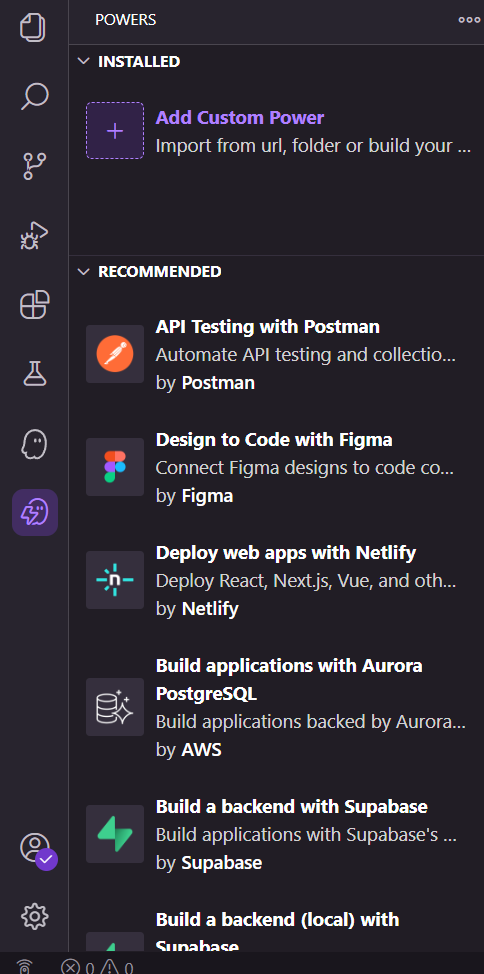Select API Testing with Postman power
The height and width of the screenshot is (974, 484).
(276, 354)
